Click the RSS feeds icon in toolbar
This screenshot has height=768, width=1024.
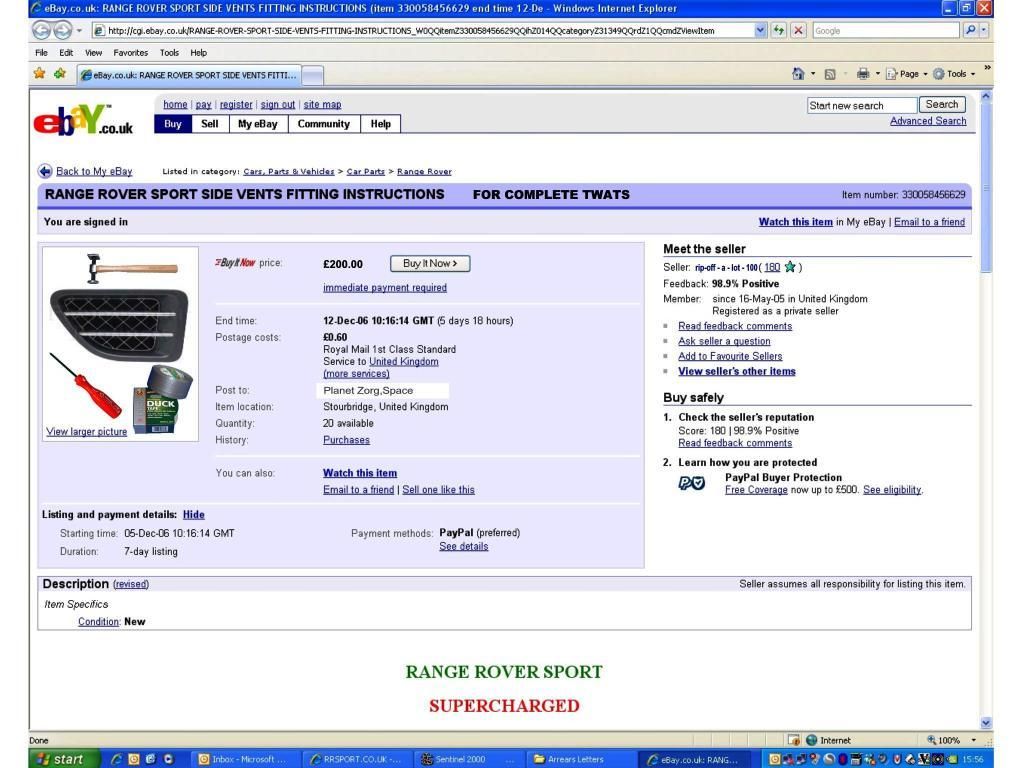[x=830, y=74]
